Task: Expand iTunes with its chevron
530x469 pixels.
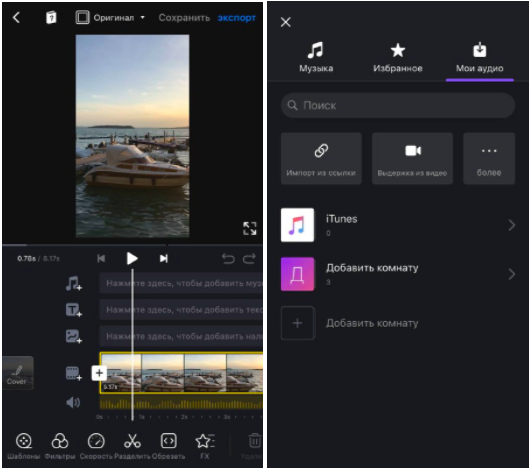Action: pyautogui.click(x=511, y=225)
